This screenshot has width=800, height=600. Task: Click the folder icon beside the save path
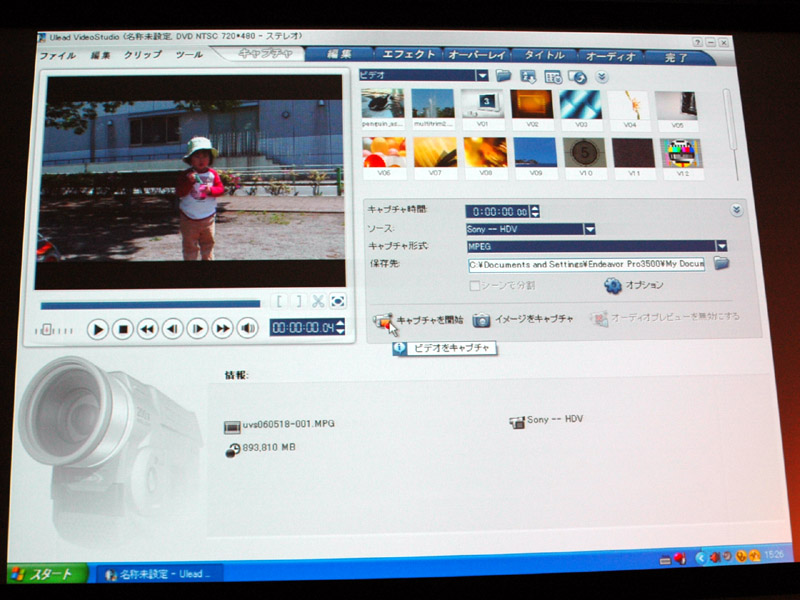pyautogui.click(x=721, y=264)
